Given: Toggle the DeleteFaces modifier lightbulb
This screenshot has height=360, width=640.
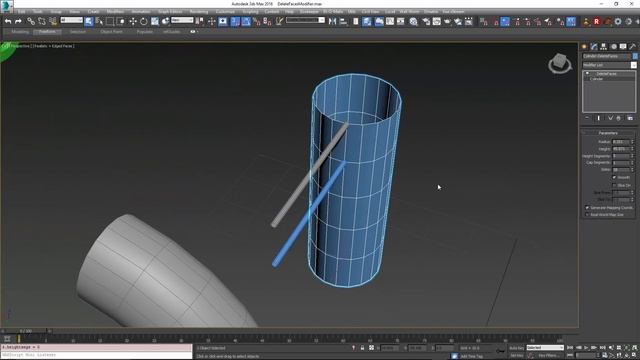Looking at the screenshot, I should [587, 74].
